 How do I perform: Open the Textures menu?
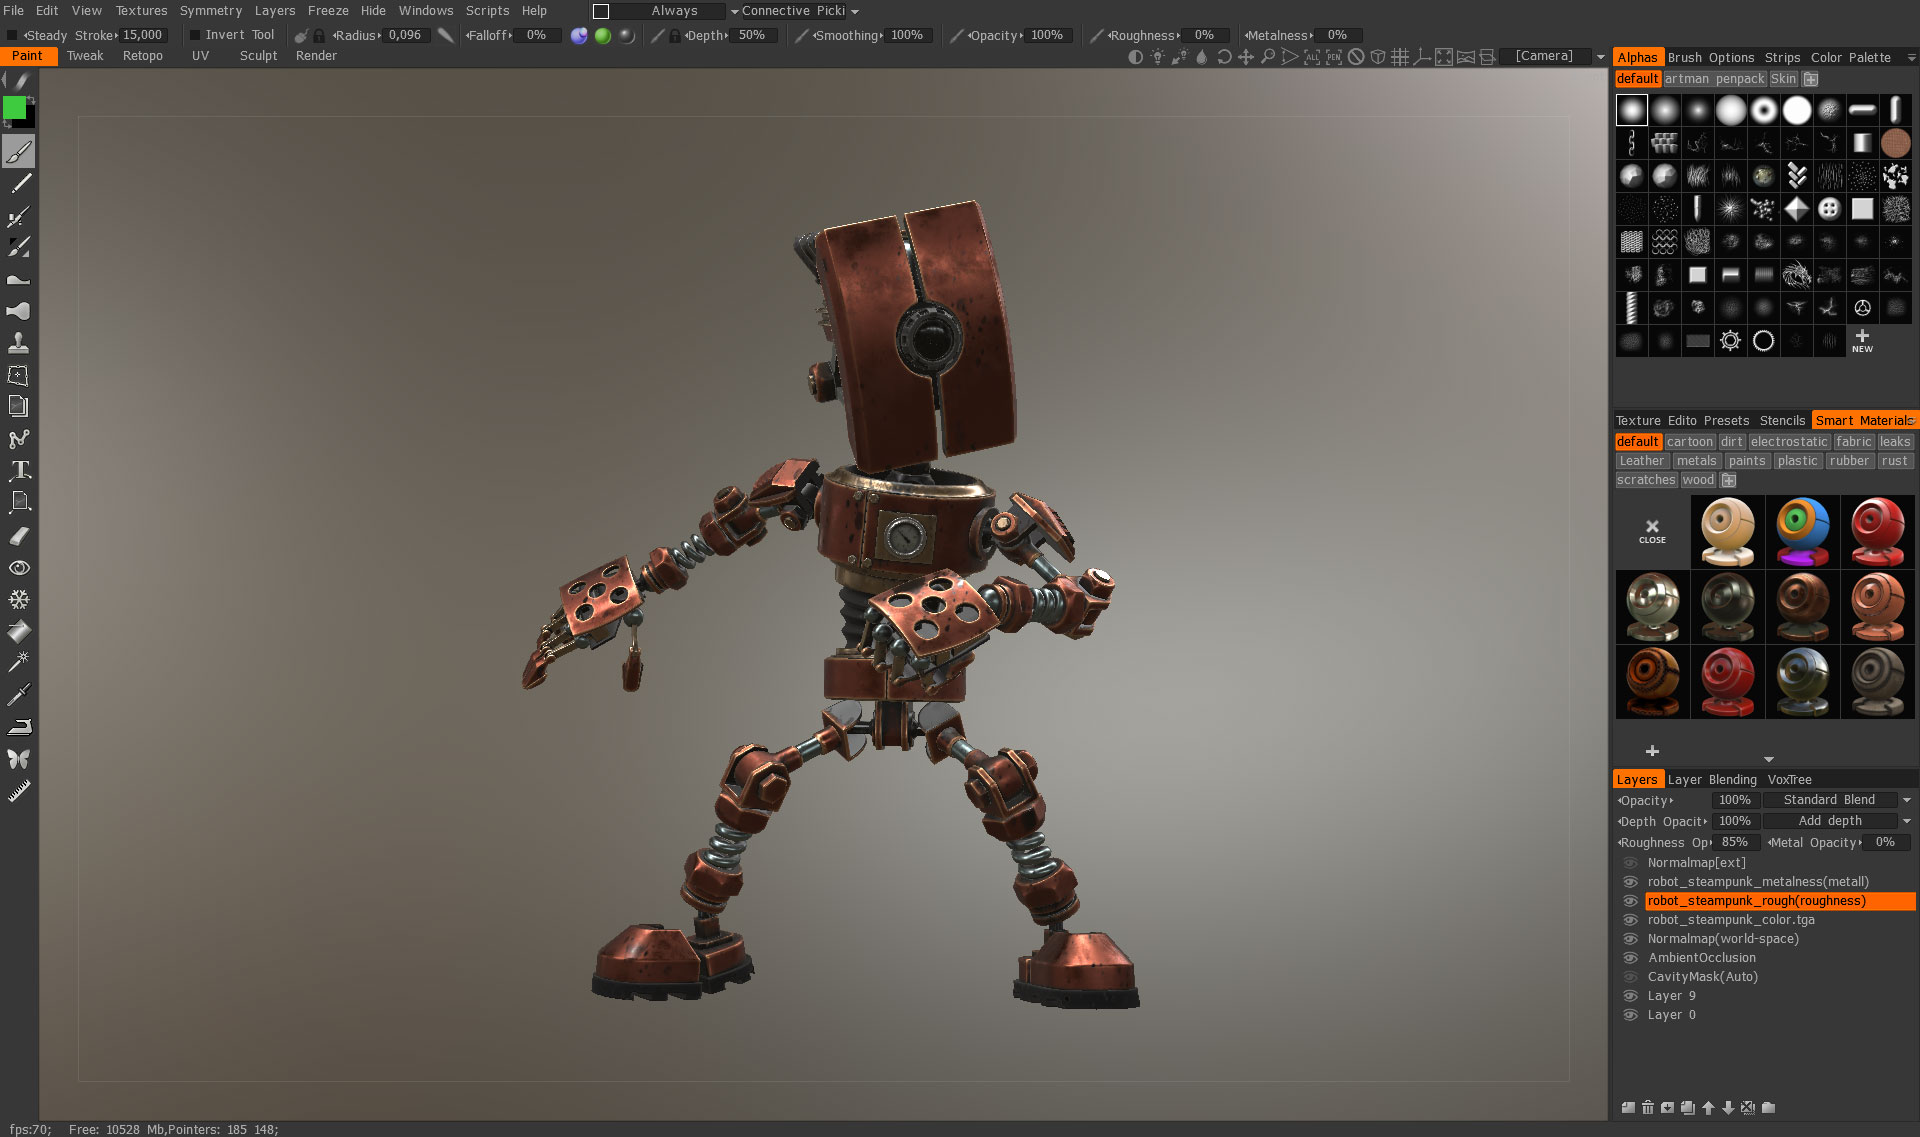coord(141,11)
